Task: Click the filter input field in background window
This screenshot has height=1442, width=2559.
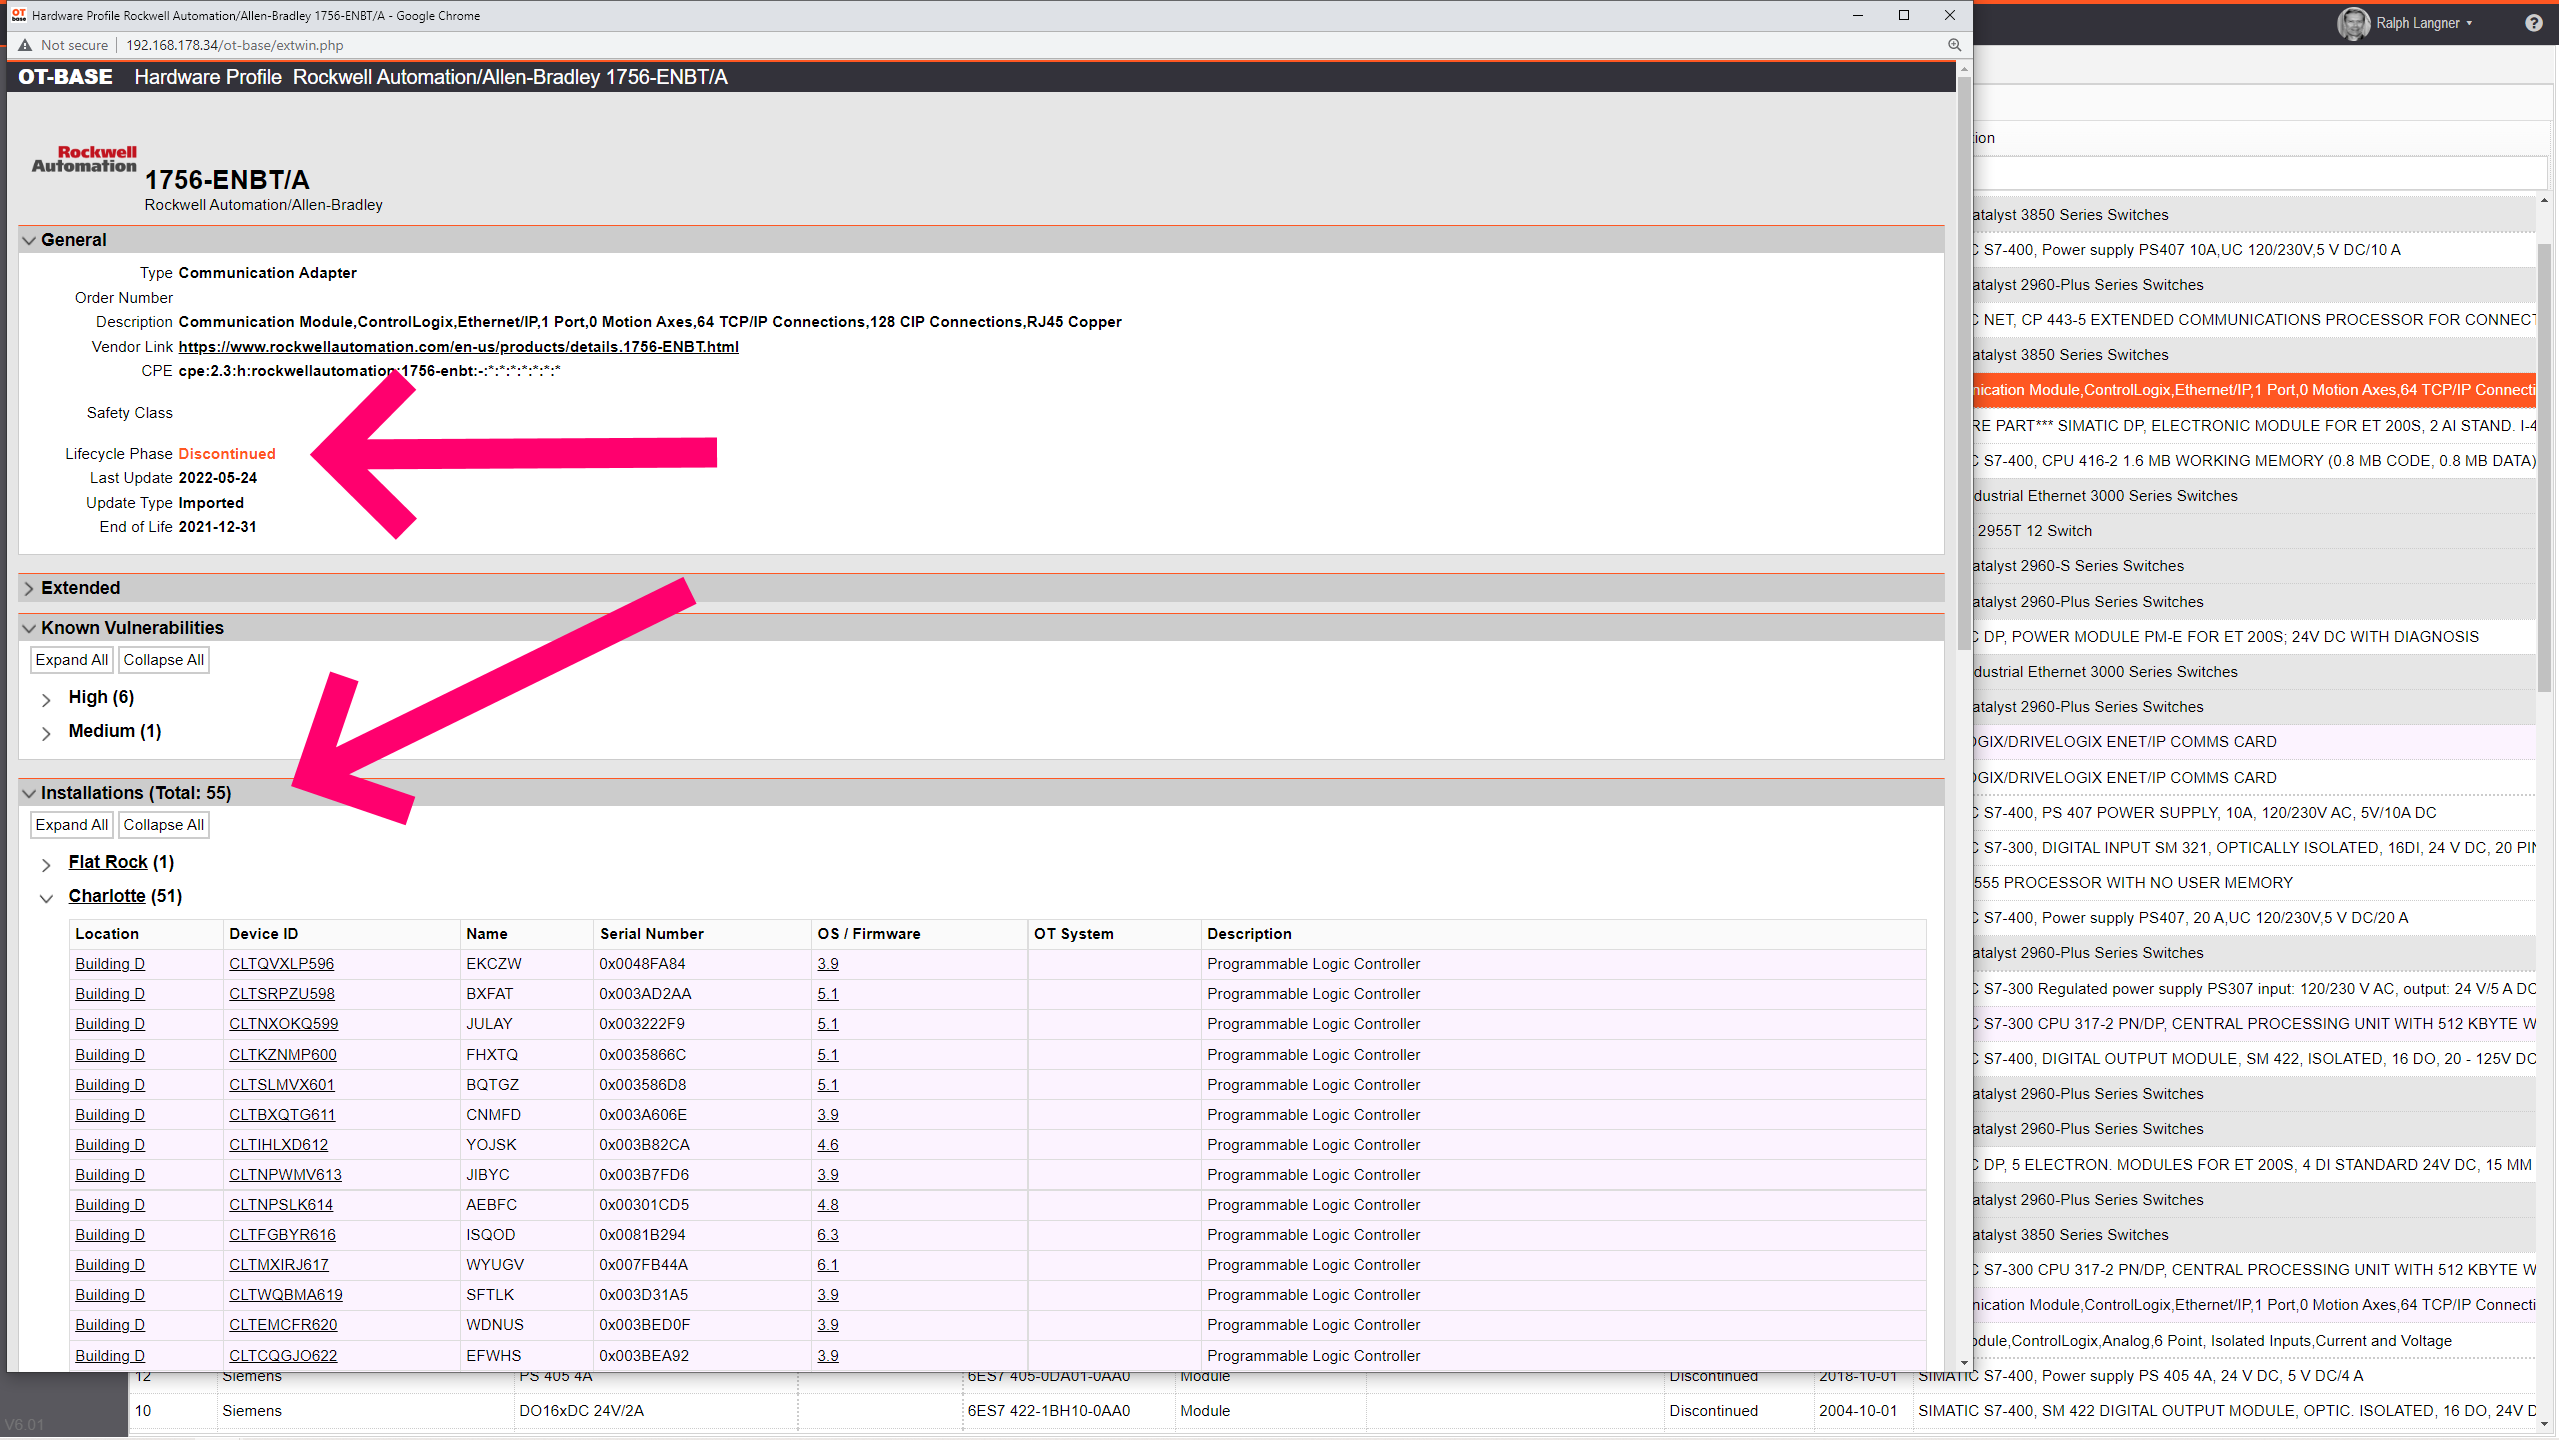Action: (2259, 173)
